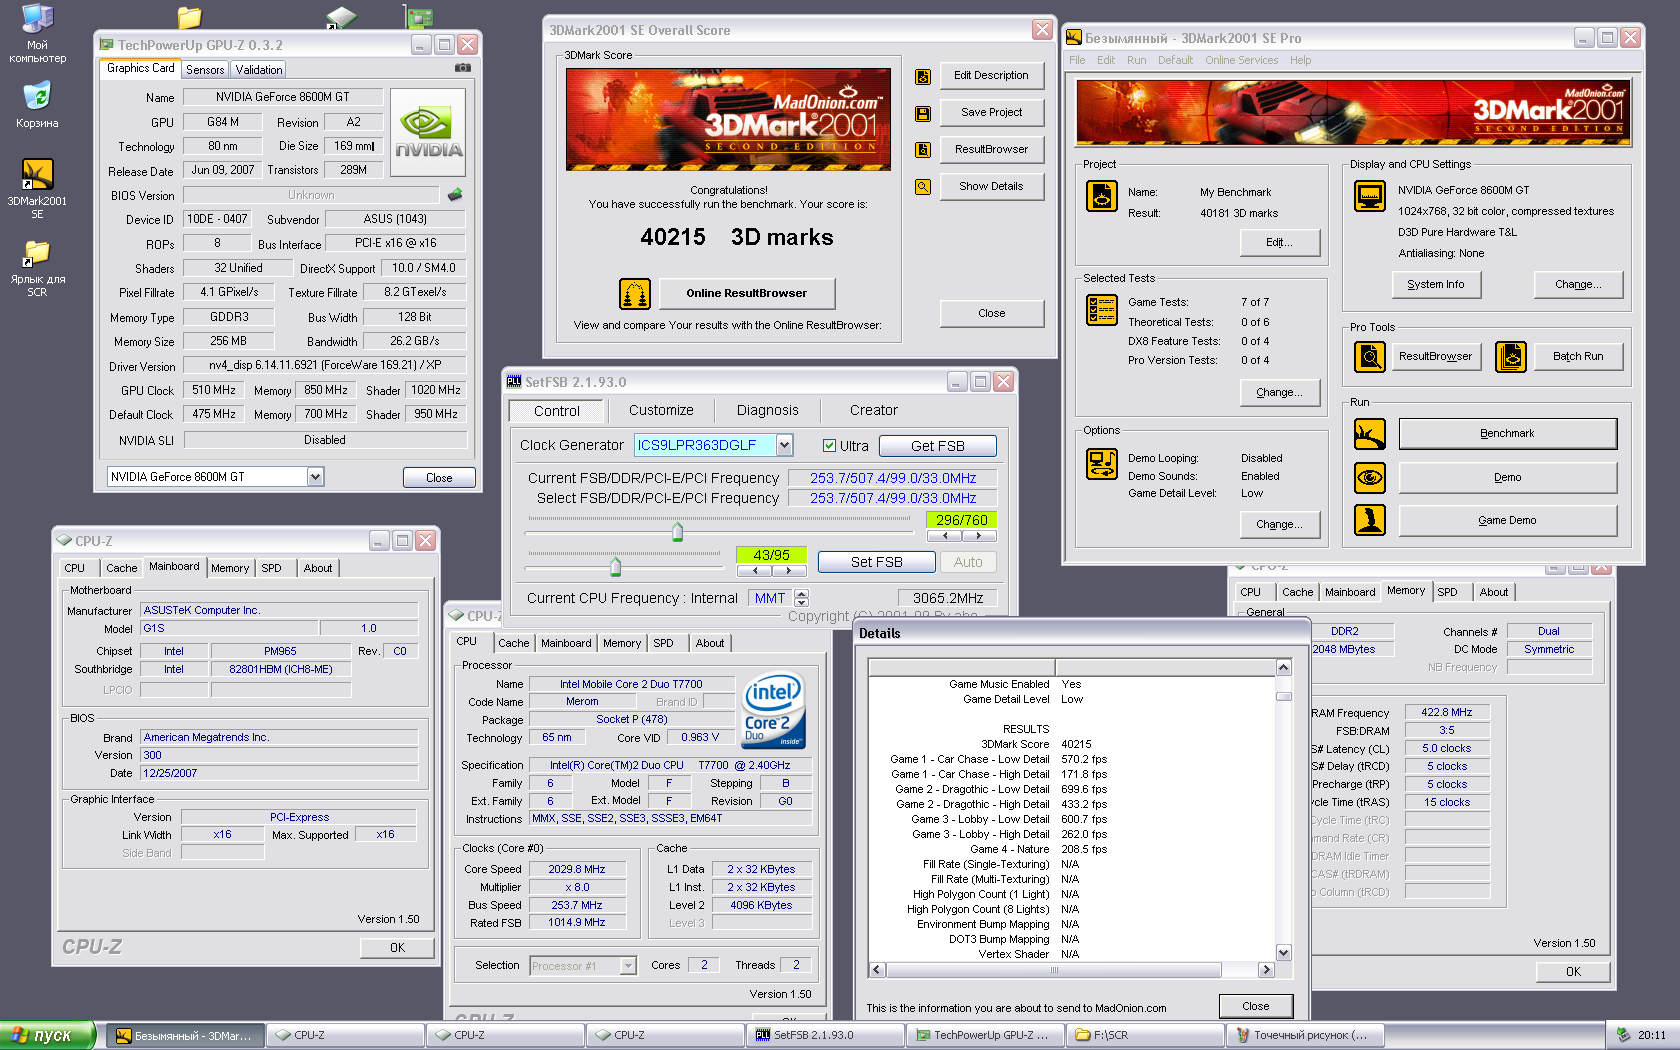Click the Select FSB frequency field in SetFSB
This screenshot has width=1680, height=1050.
pyautogui.click(x=893, y=498)
